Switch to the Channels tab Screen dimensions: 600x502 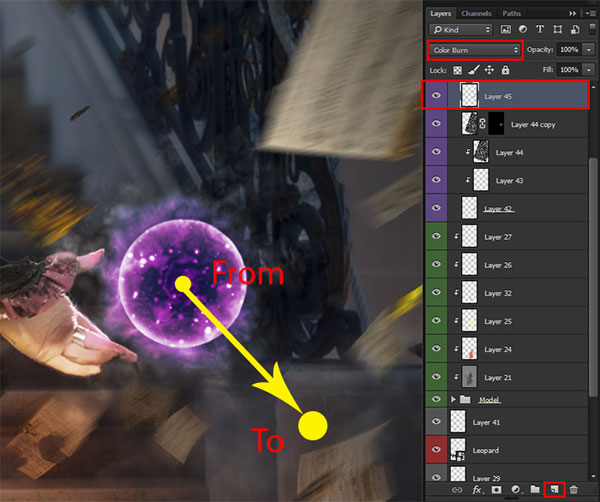pyautogui.click(x=476, y=13)
